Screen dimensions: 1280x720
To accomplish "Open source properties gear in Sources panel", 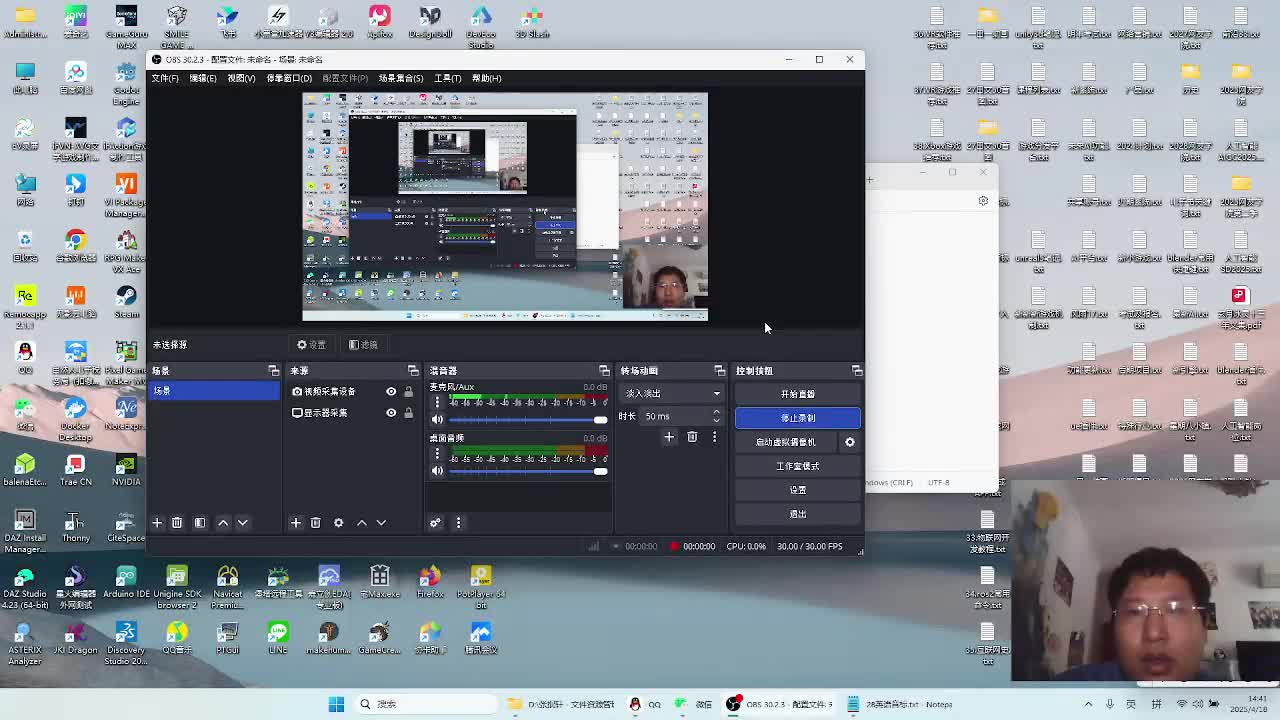I will pos(339,523).
